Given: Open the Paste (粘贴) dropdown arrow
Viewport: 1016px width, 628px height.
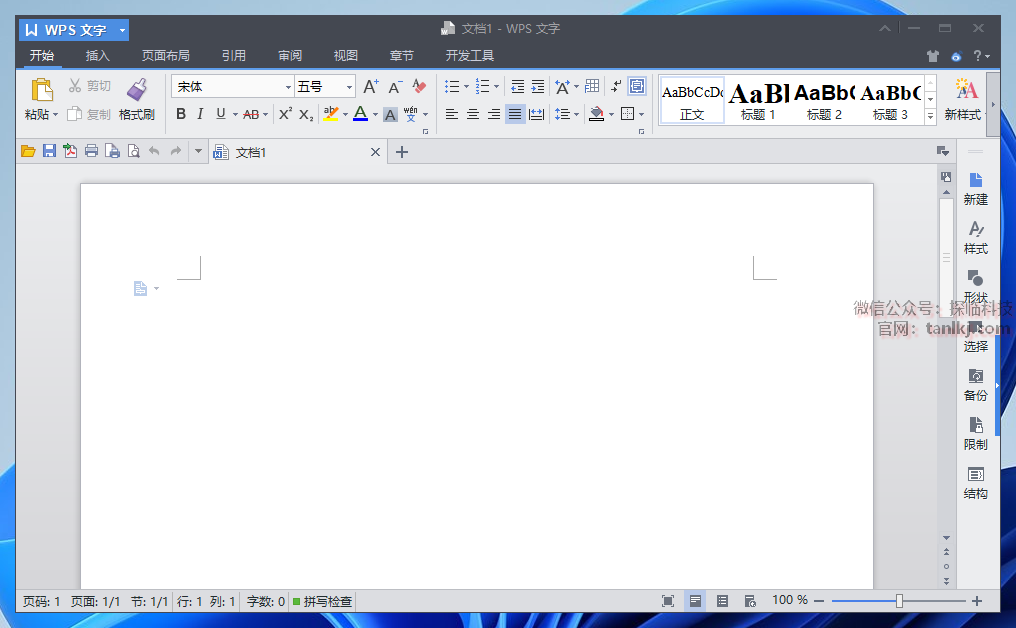Looking at the screenshot, I should click(56, 115).
